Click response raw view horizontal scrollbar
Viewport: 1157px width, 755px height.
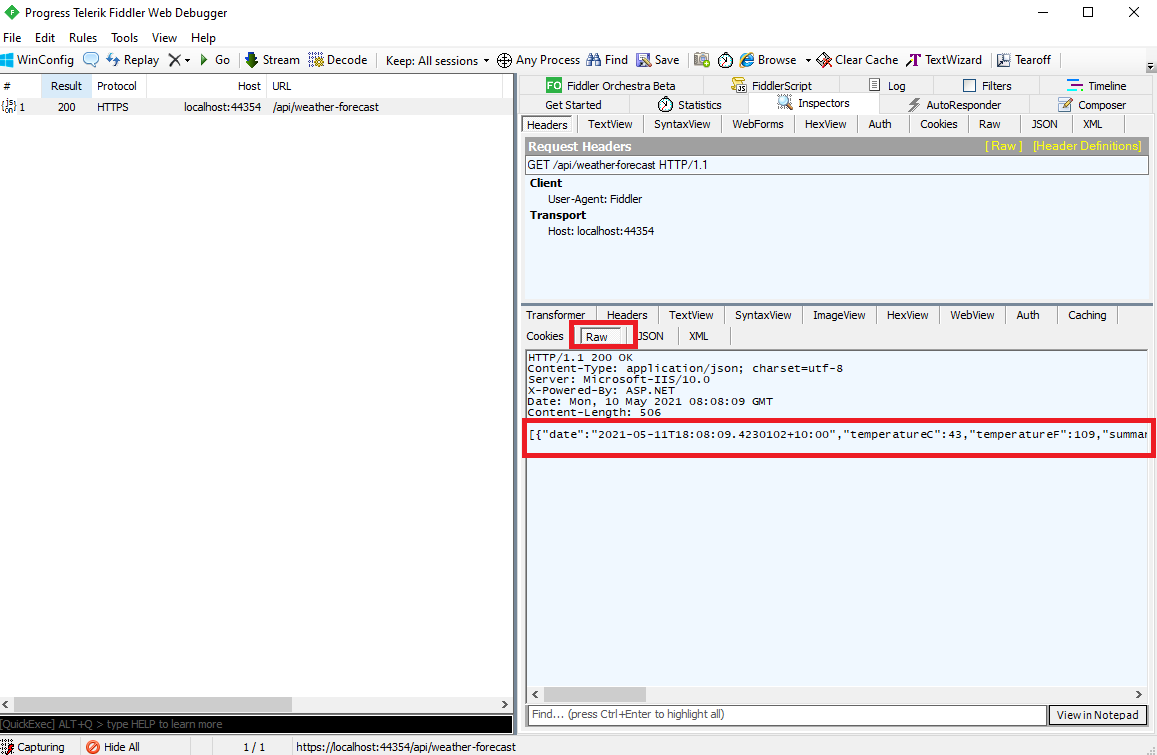click(595, 694)
